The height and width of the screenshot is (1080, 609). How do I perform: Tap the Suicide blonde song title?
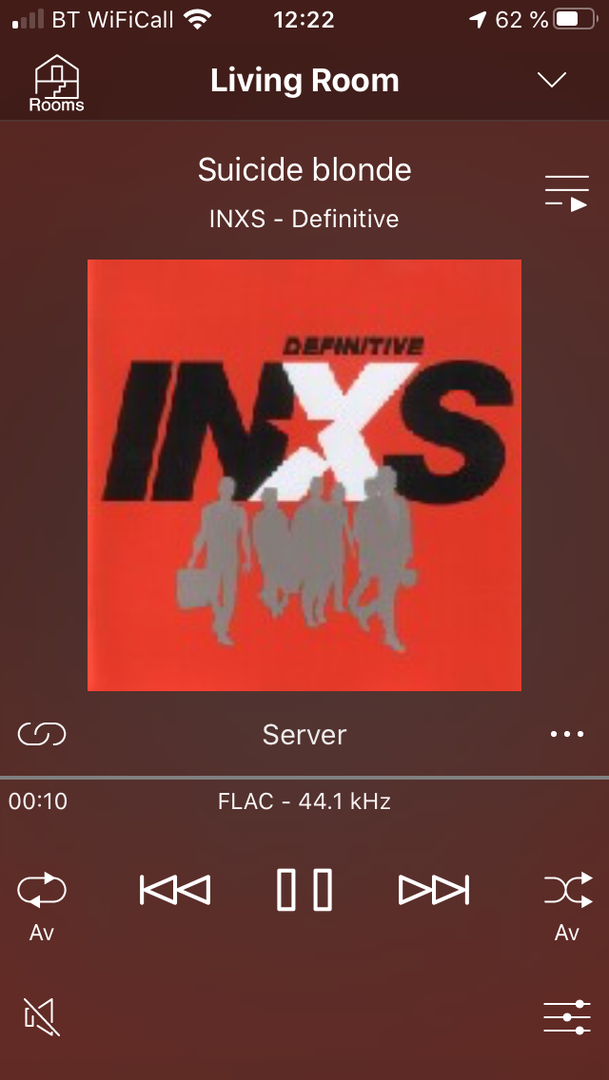click(304, 169)
